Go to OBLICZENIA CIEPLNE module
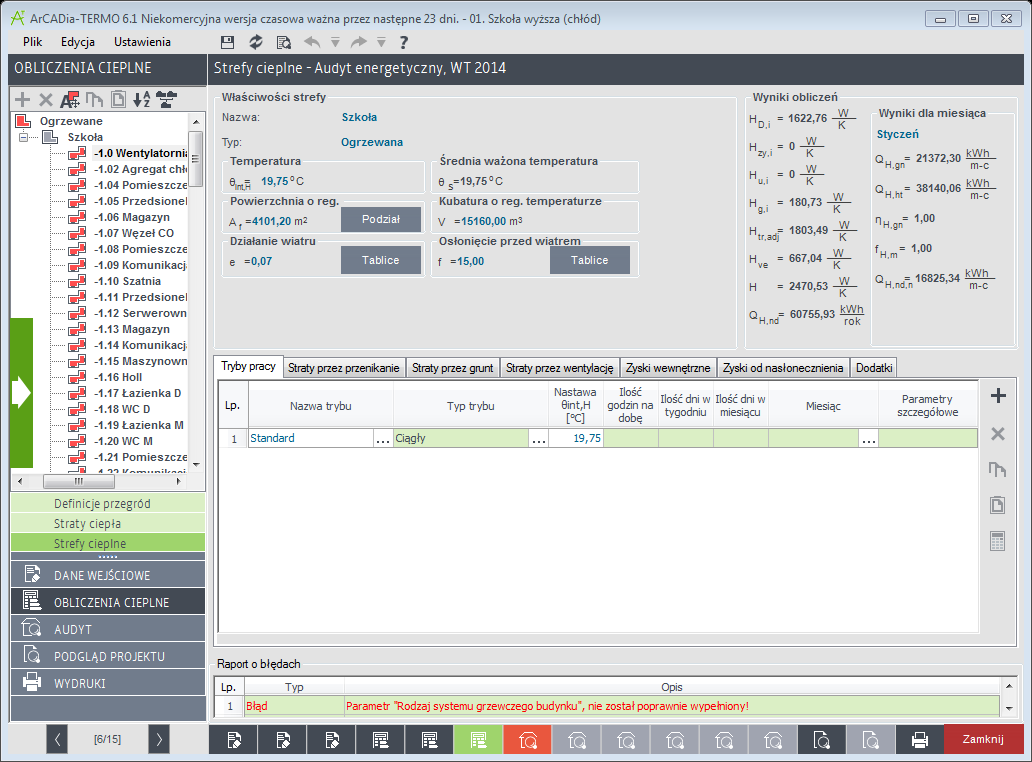 (108, 601)
